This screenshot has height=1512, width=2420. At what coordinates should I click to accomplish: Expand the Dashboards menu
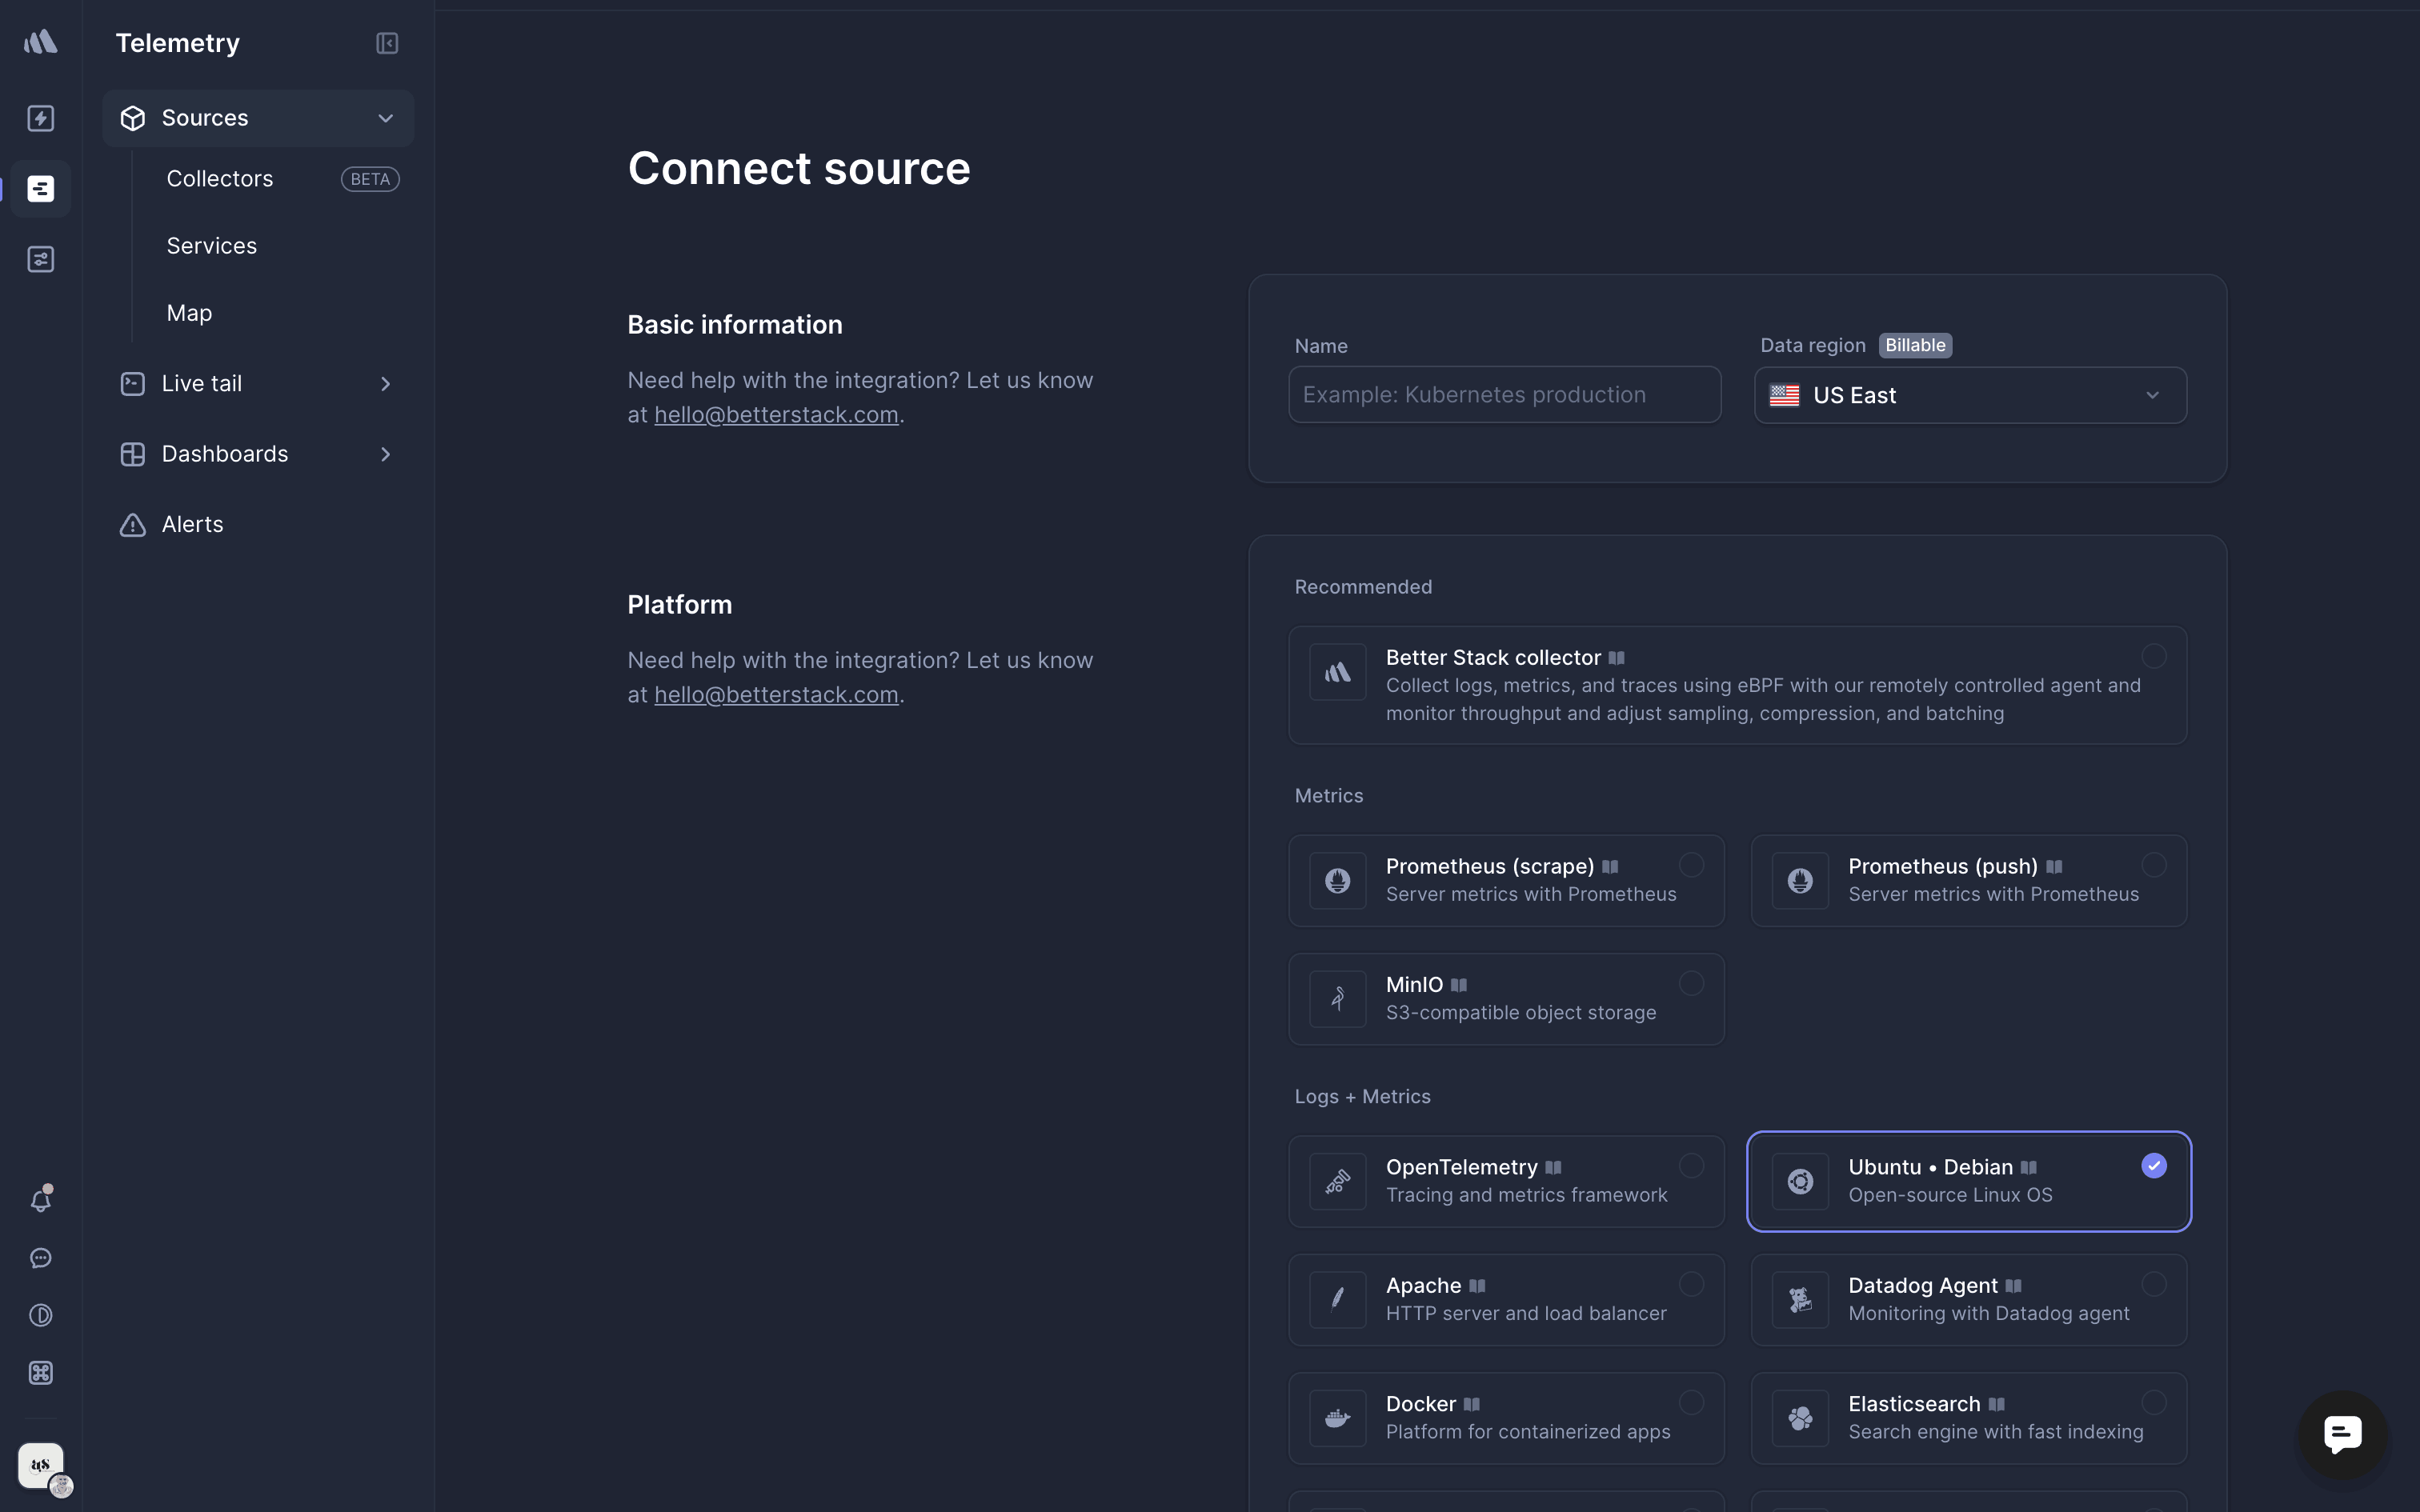pos(385,454)
